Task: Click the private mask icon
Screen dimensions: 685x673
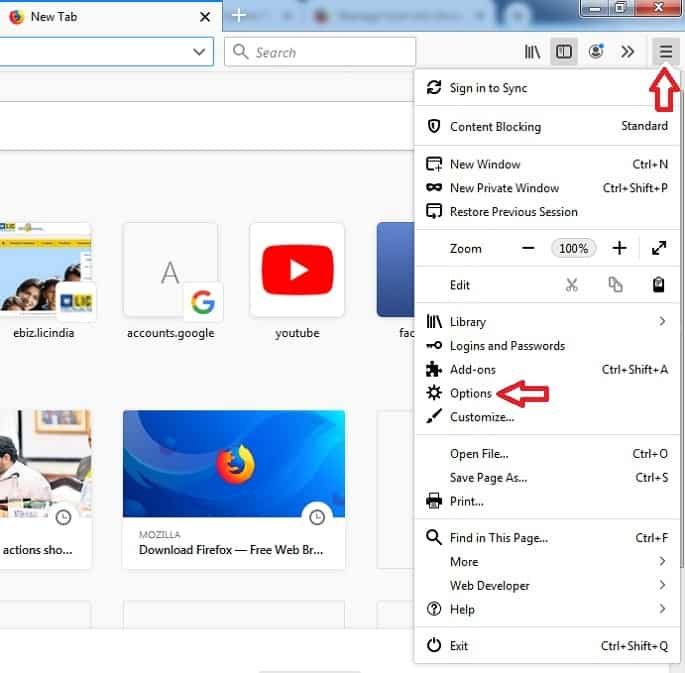Action: tap(433, 188)
